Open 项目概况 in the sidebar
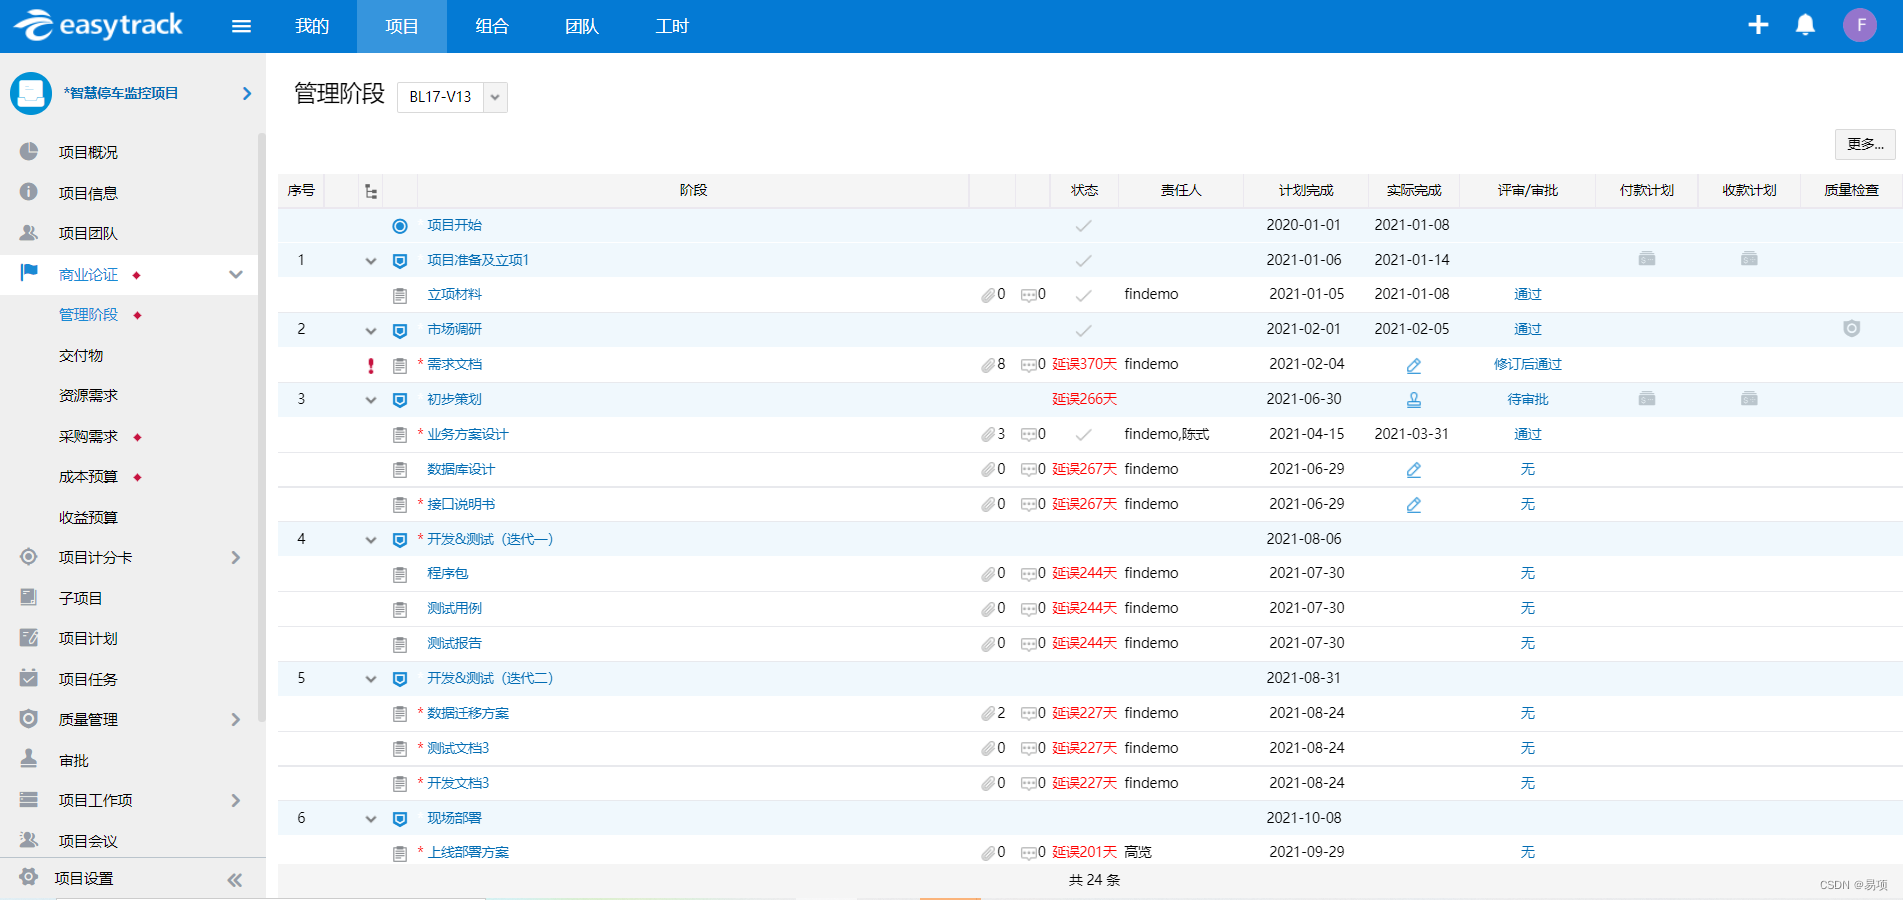This screenshot has height=900, width=1903. (88, 152)
